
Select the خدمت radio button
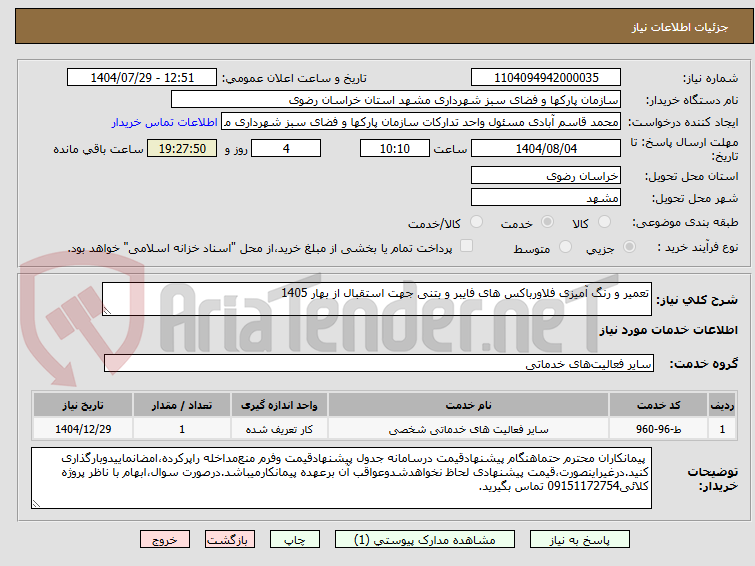(547, 222)
